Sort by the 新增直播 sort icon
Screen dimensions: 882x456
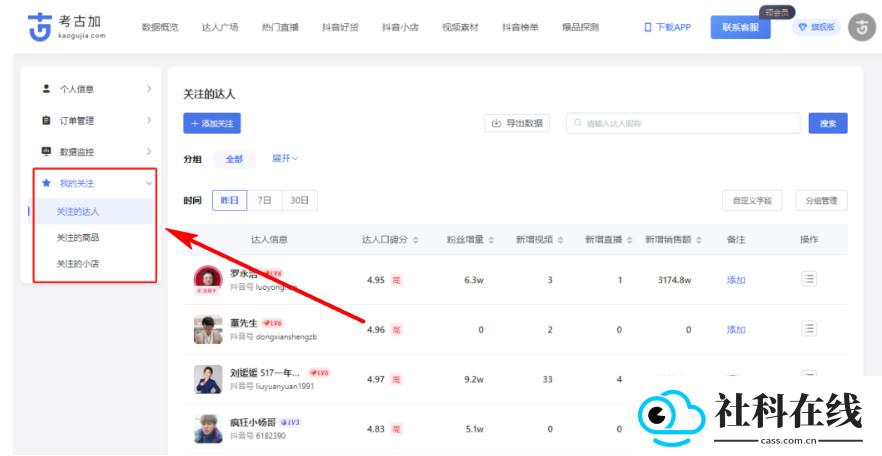629,240
